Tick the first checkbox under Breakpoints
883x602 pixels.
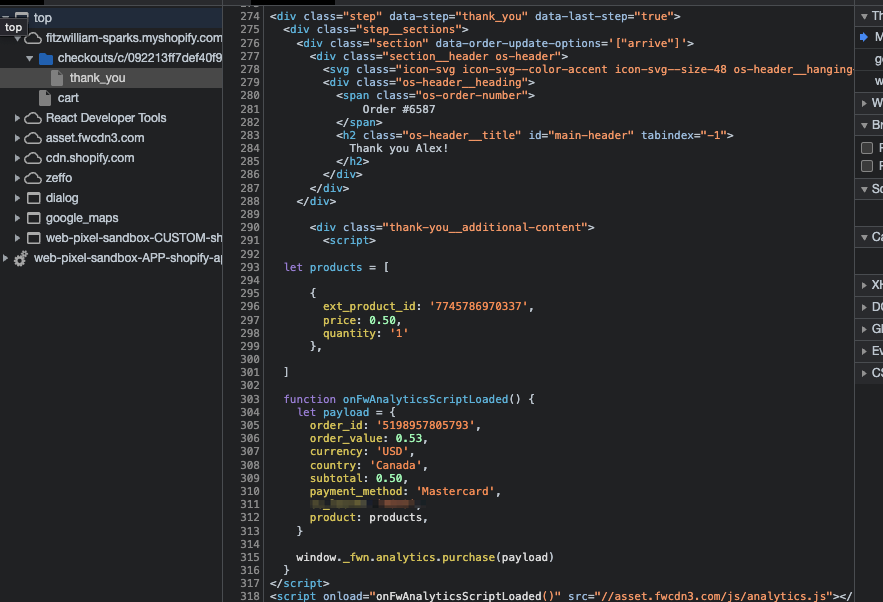[x=867, y=148]
